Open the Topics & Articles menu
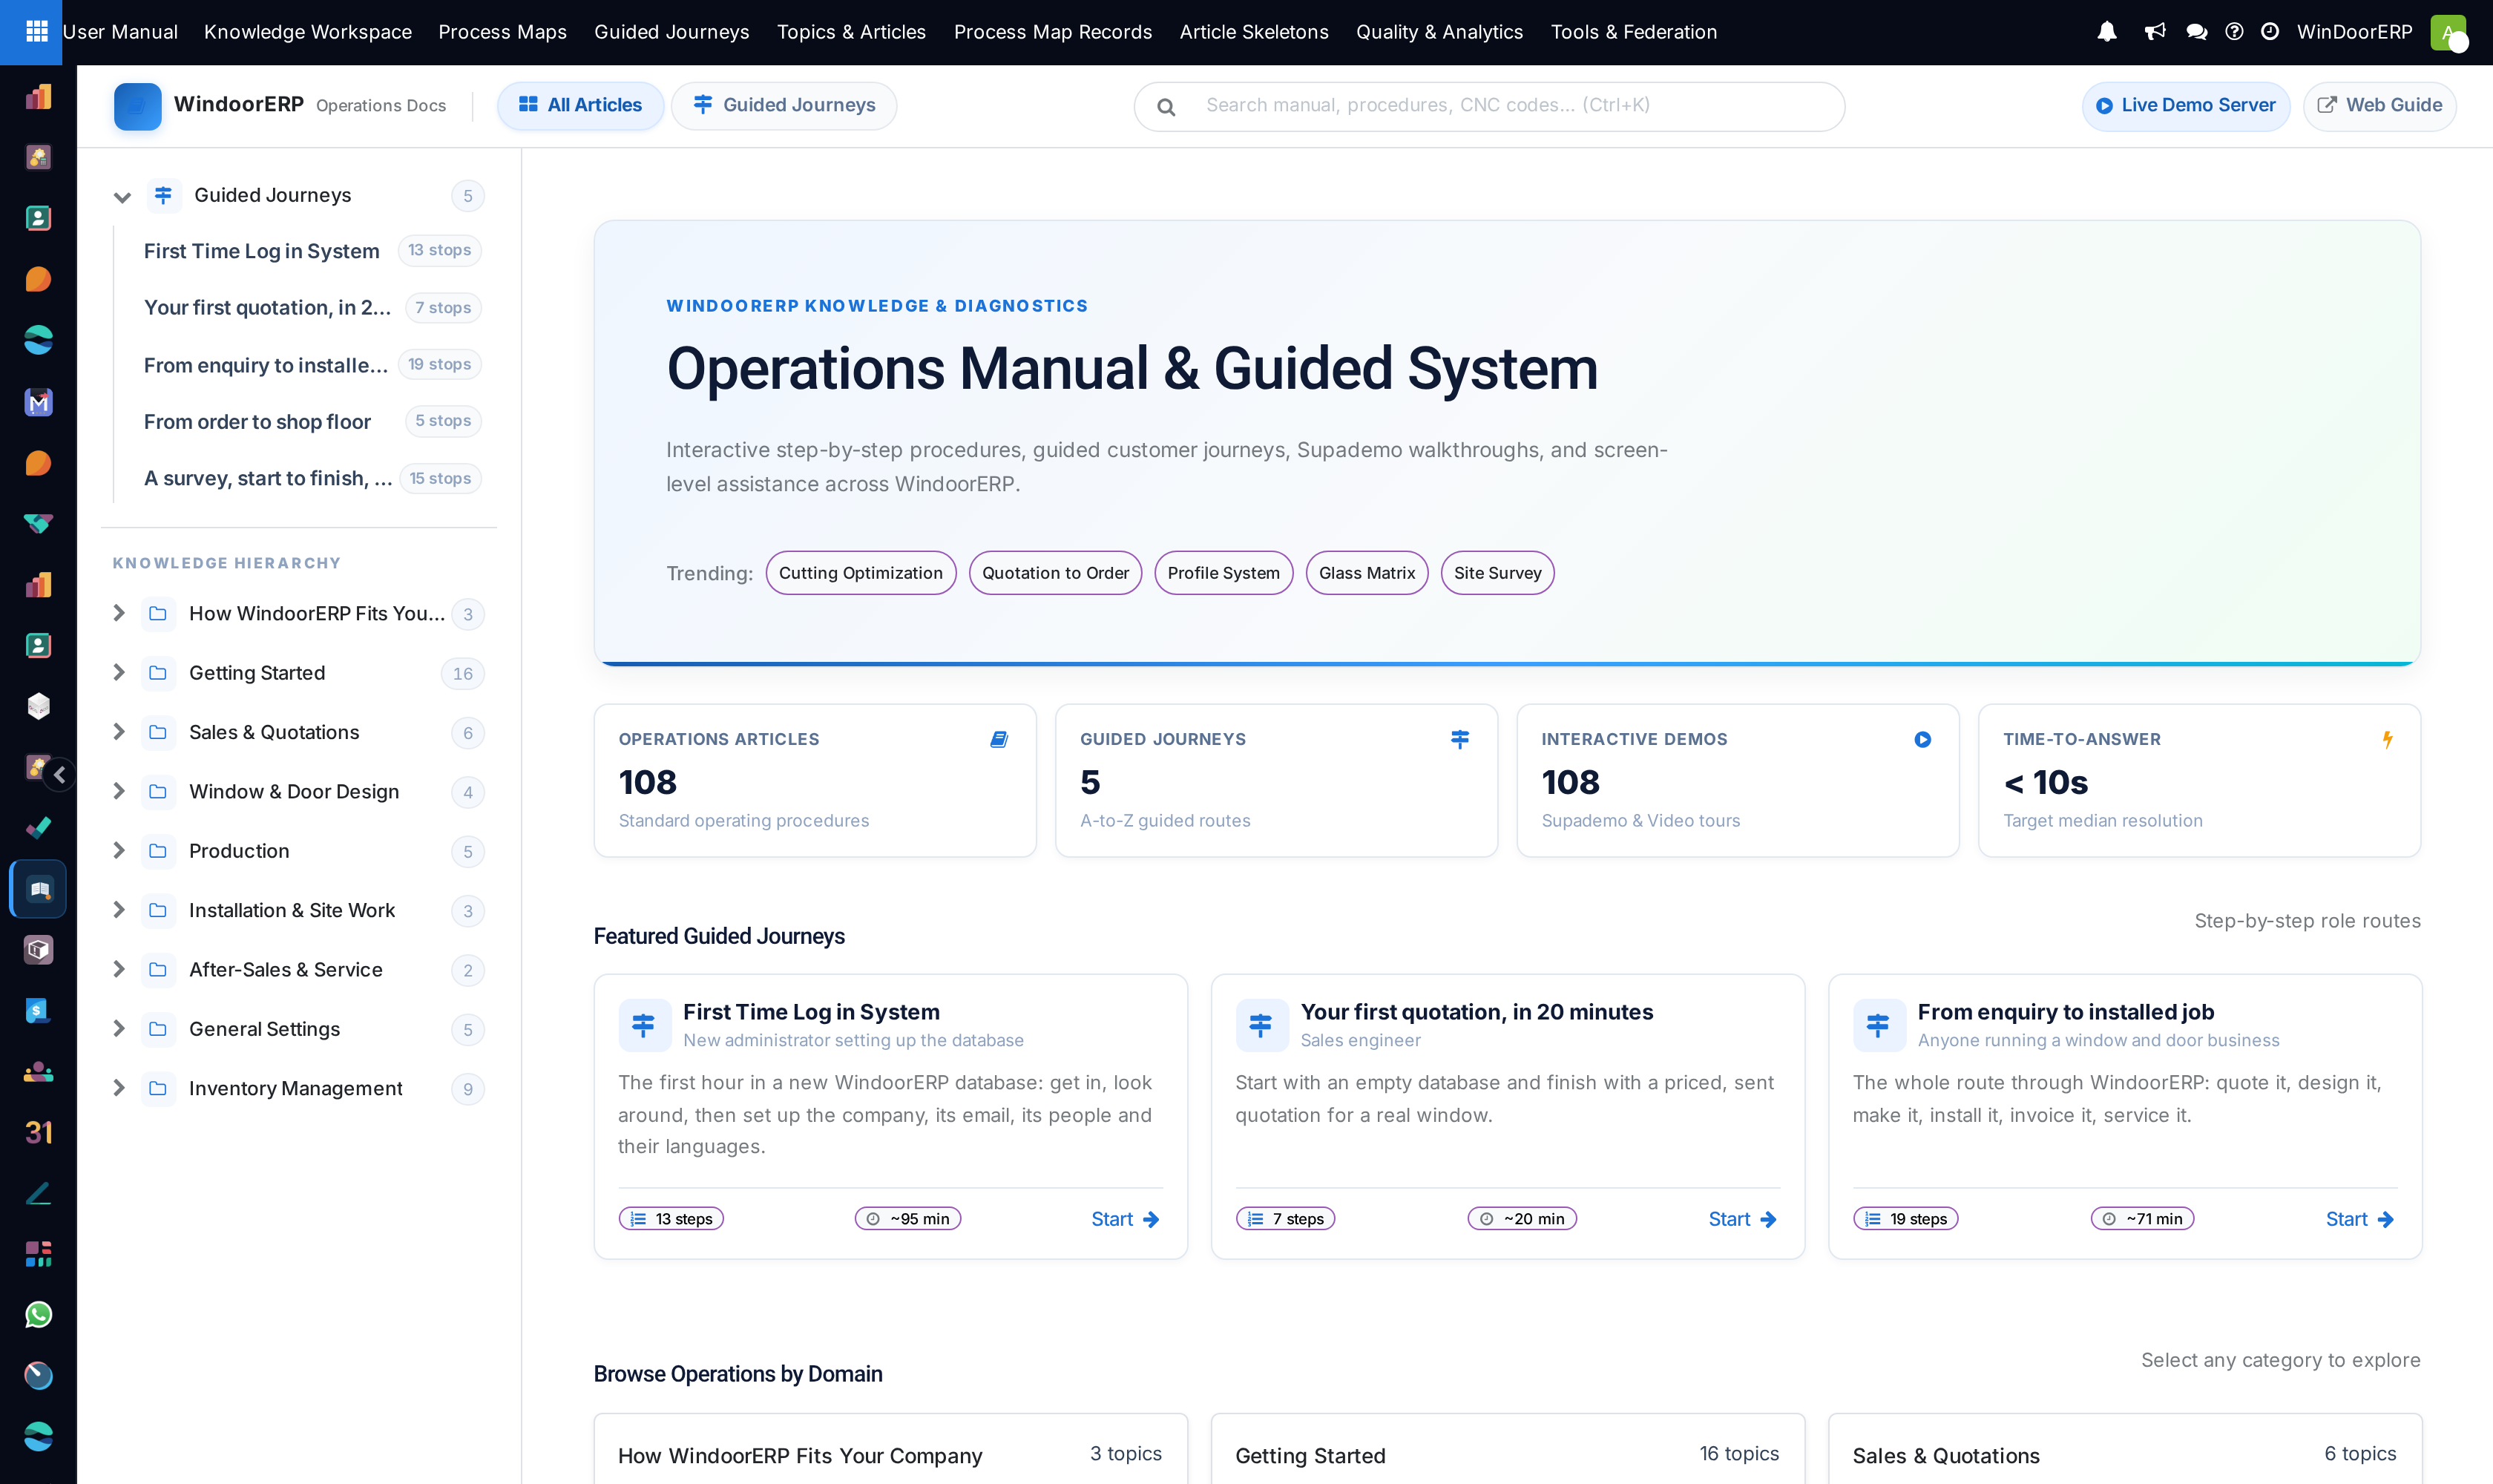Image resolution: width=2493 pixels, height=1484 pixels. (851, 32)
